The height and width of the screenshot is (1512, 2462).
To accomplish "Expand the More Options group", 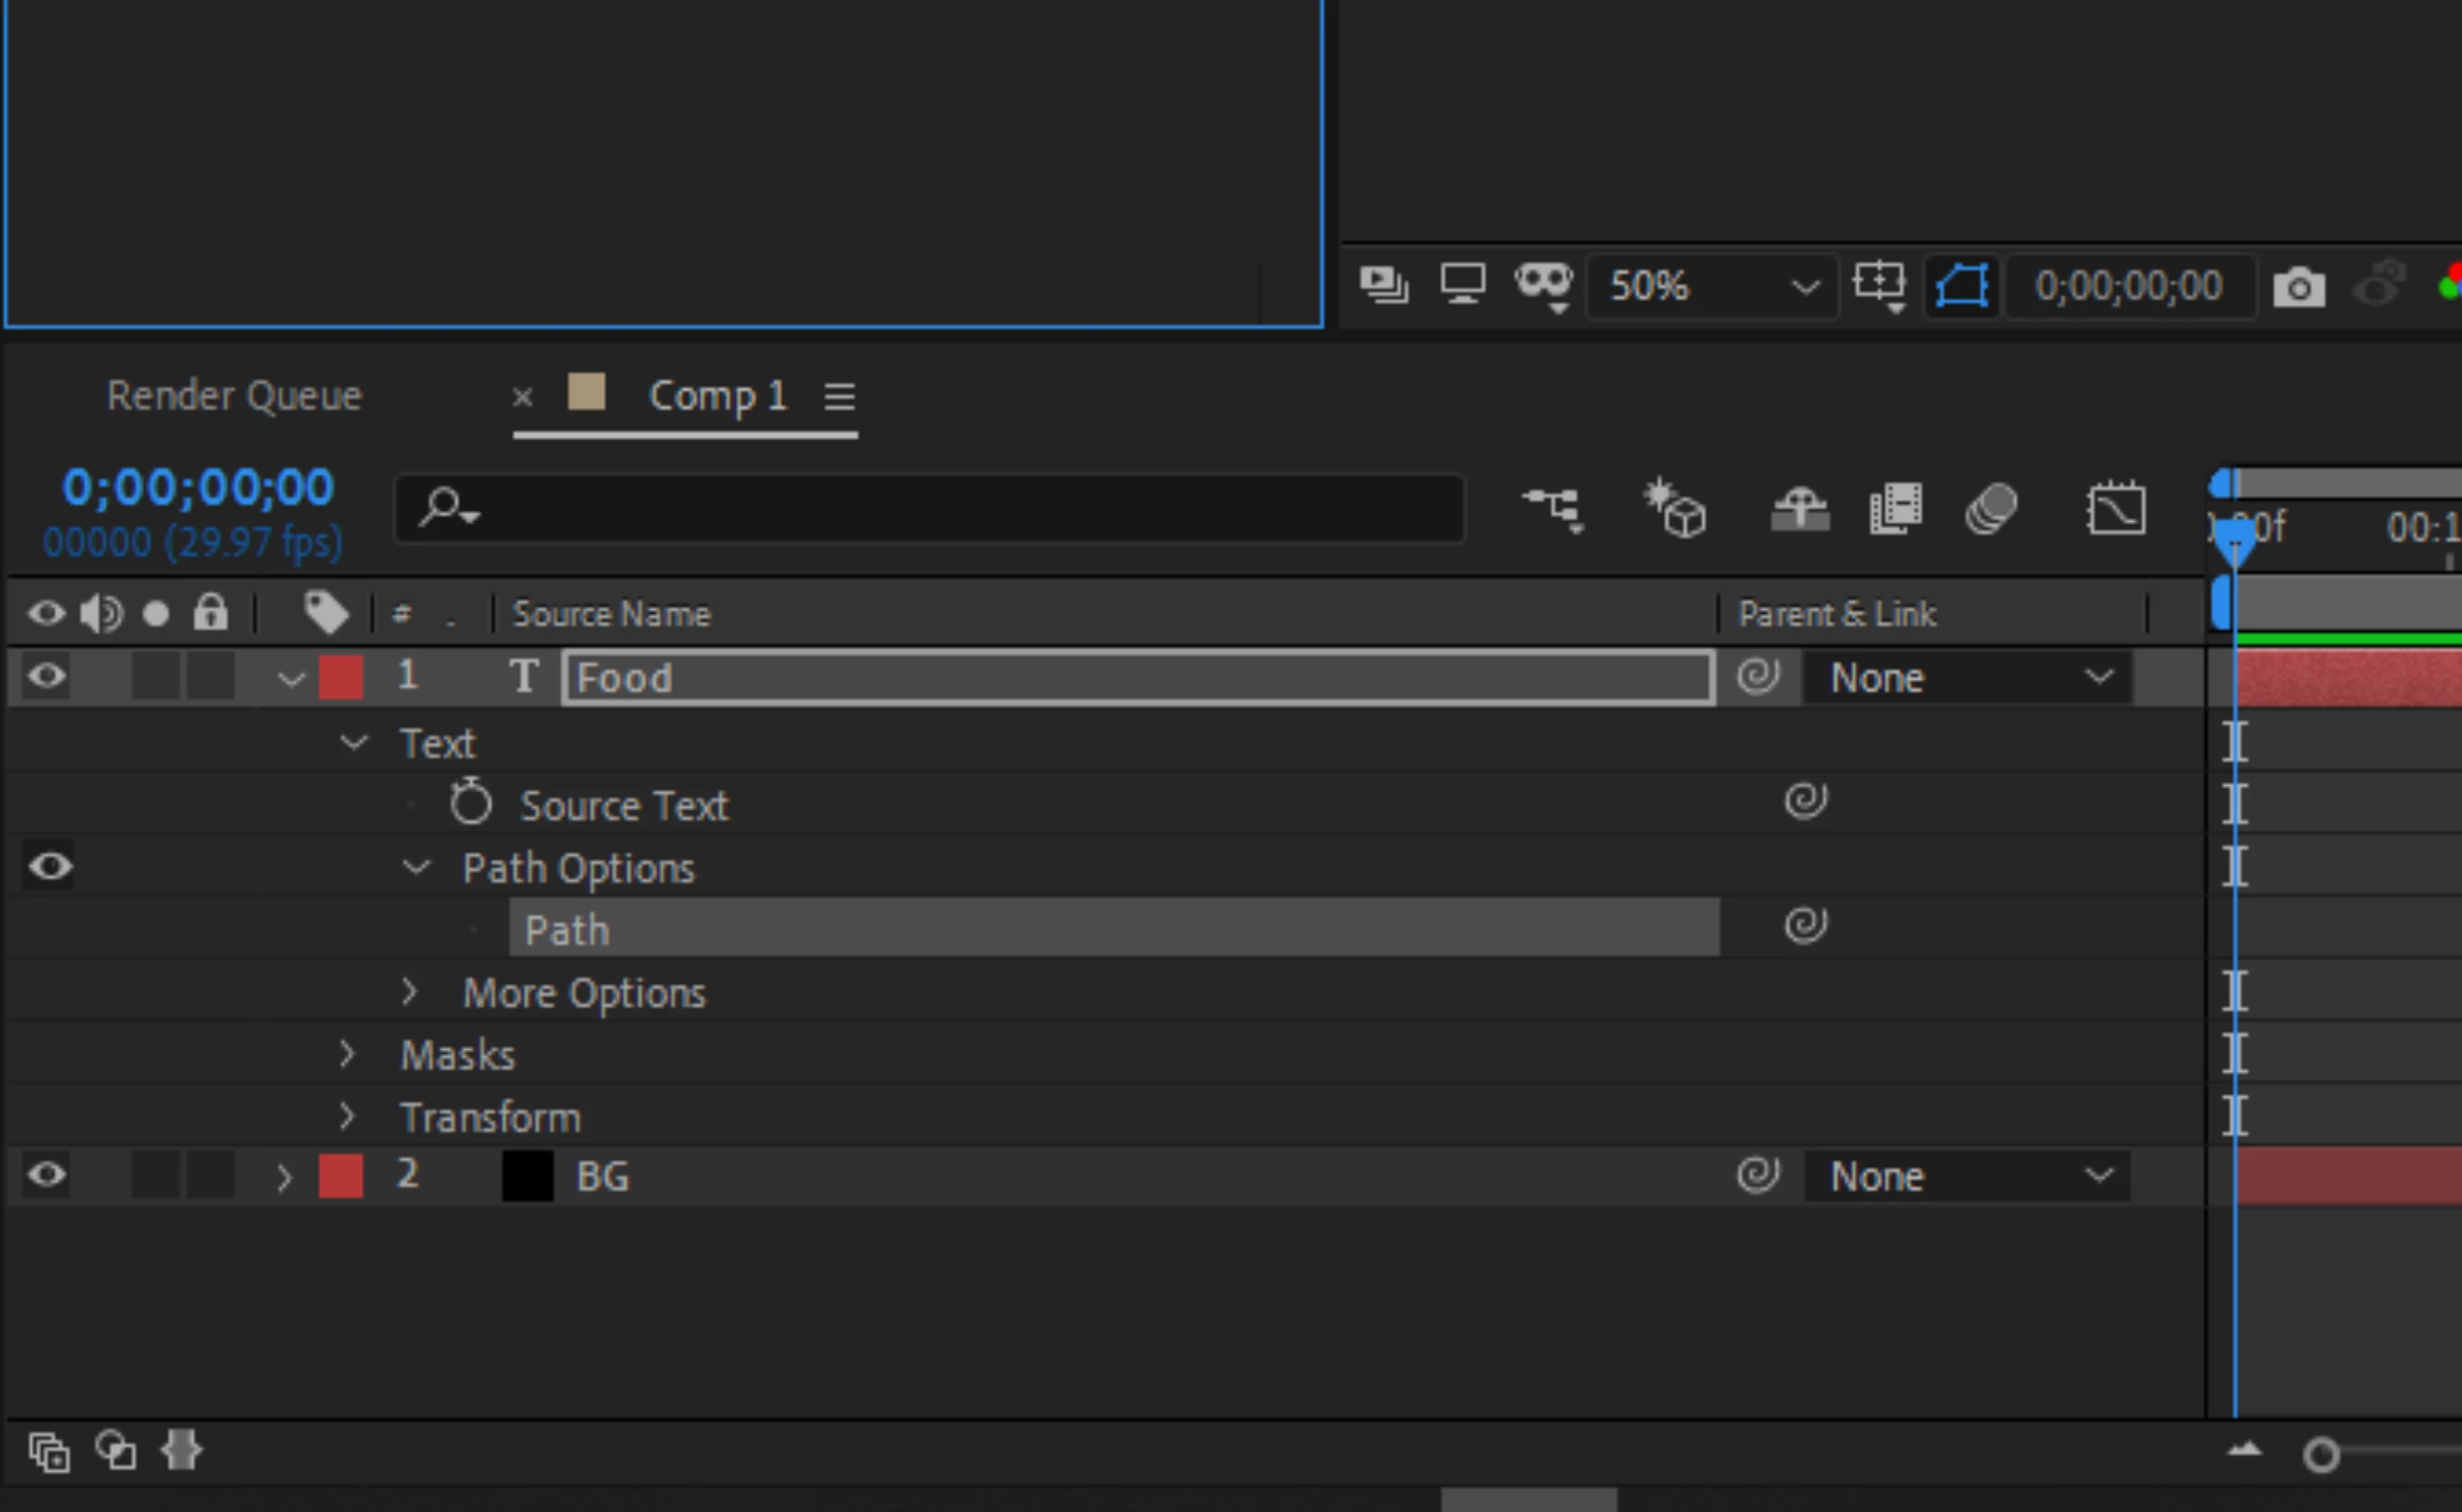I will 409,992.
